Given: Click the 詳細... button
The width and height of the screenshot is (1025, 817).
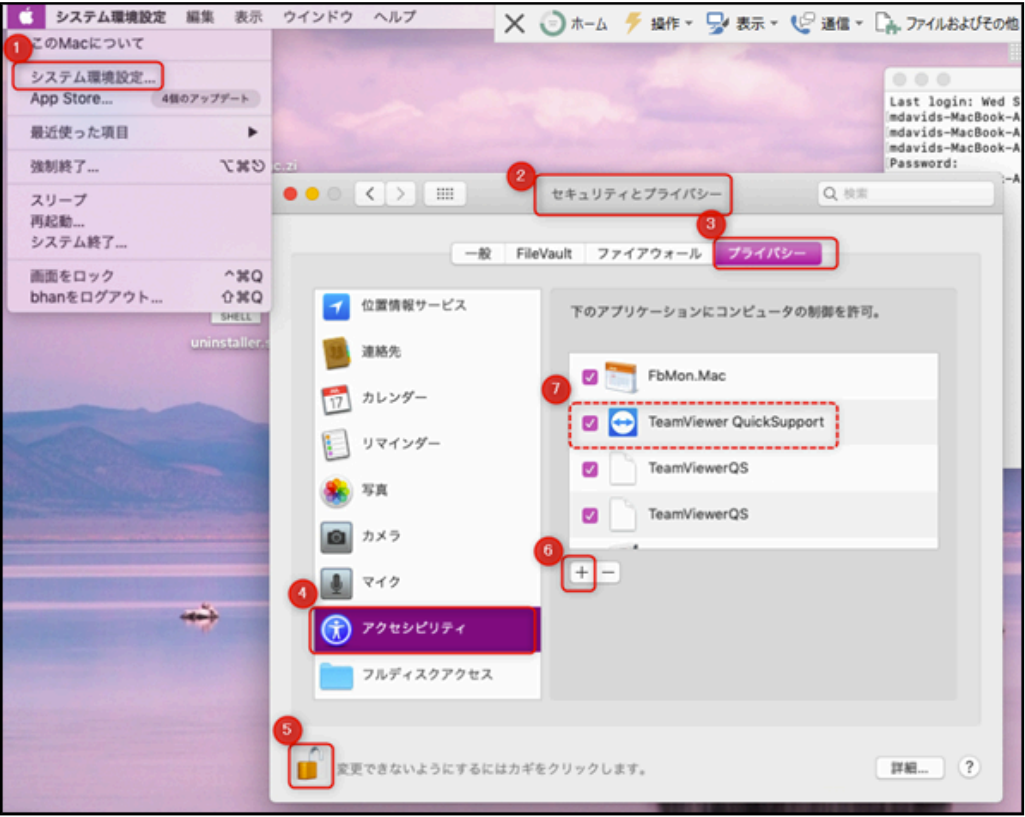Looking at the screenshot, I should 910,768.
